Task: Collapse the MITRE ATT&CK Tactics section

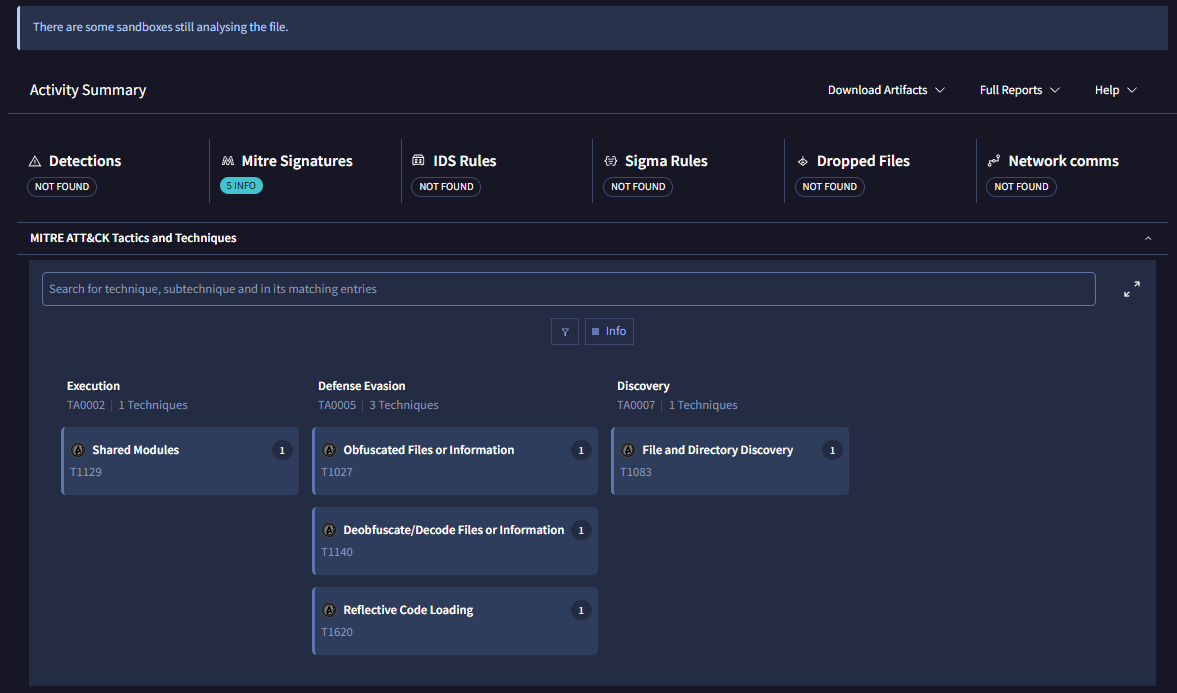Action: tap(1147, 239)
